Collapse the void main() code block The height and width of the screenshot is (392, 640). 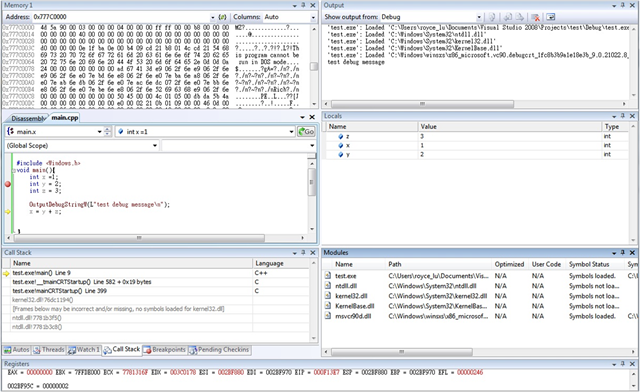click(x=13, y=171)
